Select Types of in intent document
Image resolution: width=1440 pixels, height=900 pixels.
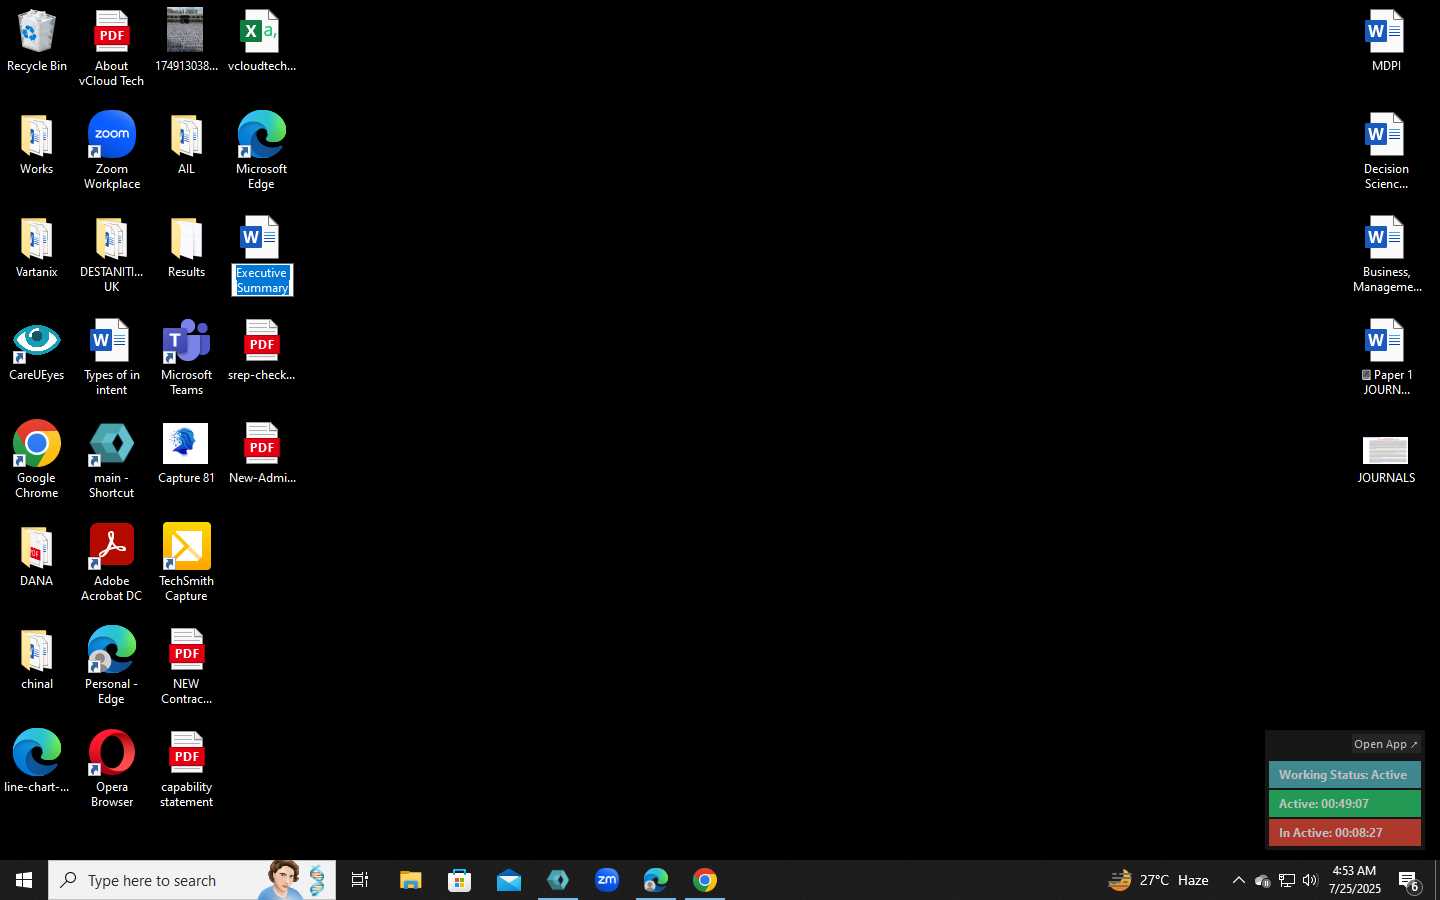111,358
